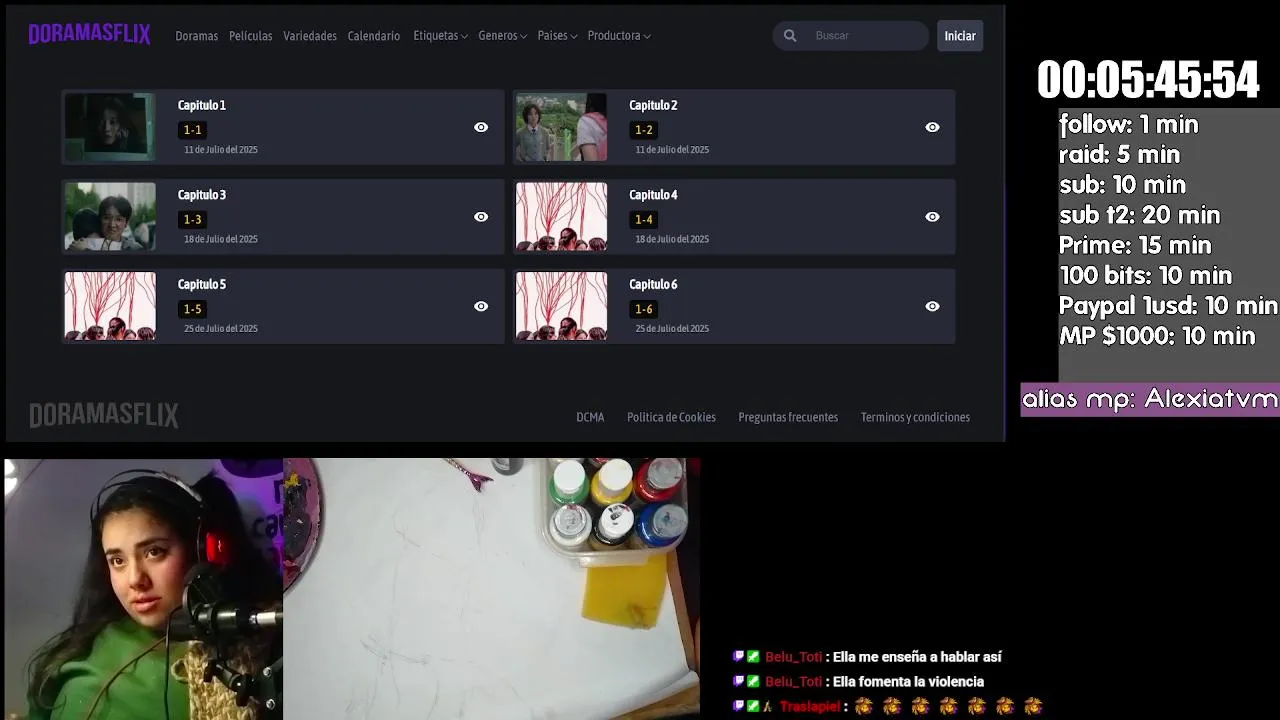Click the Capitulo 6 title
This screenshot has width=1280, height=720.
pos(653,284)
